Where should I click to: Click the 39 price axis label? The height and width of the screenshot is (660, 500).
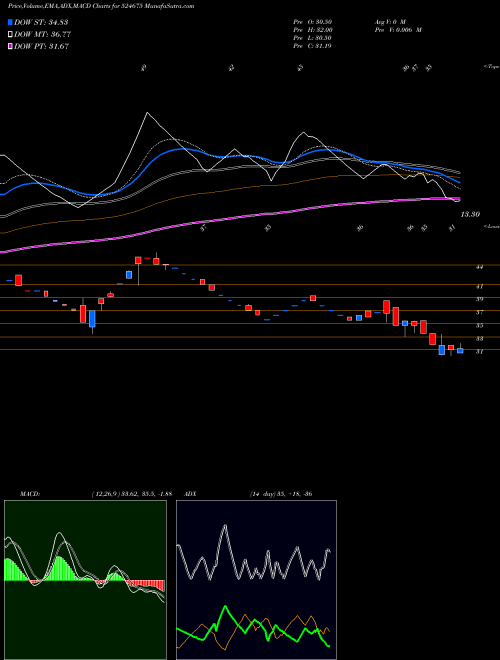(479, 299)
